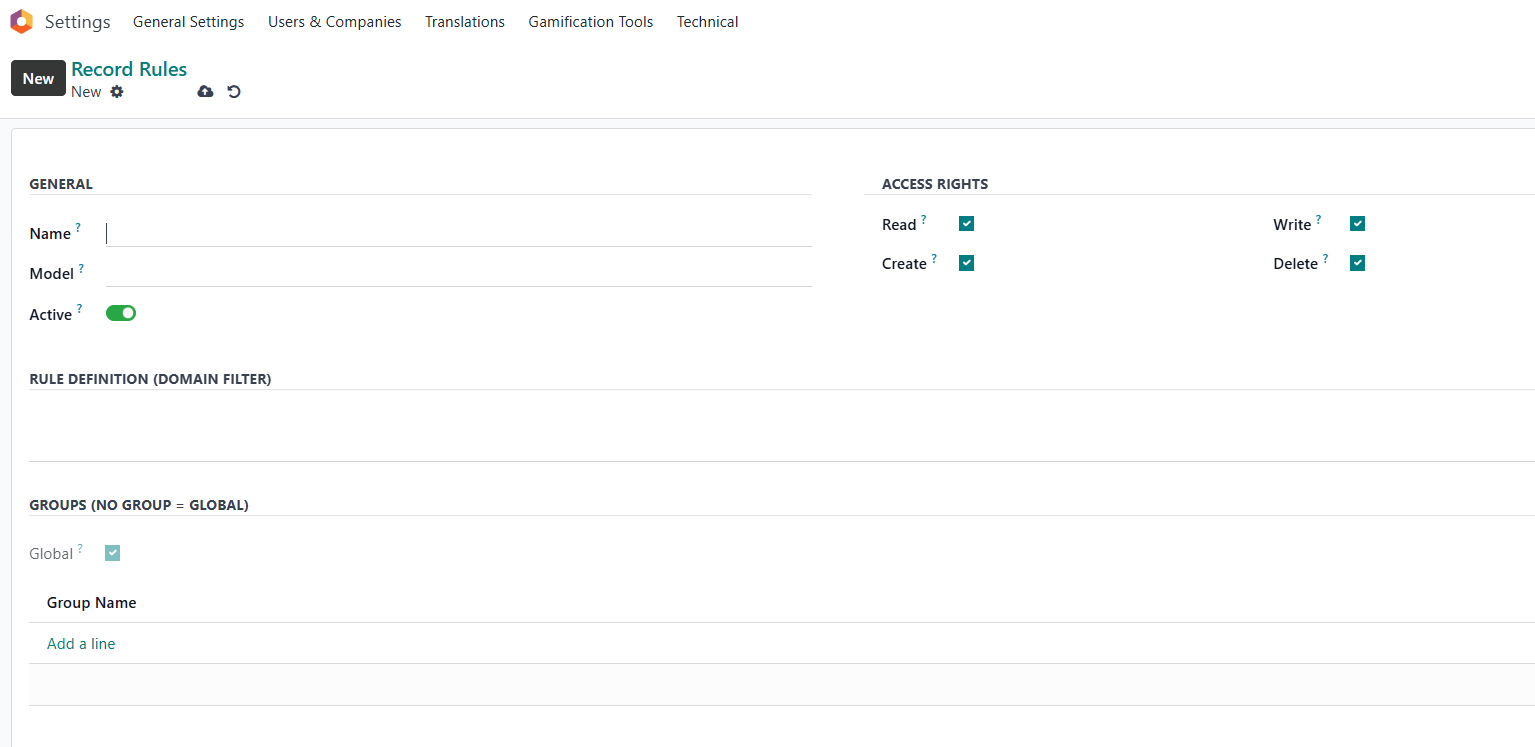Click the help tooltip icon beside Name
This screenshot has height=747, width=1535.
79,228
